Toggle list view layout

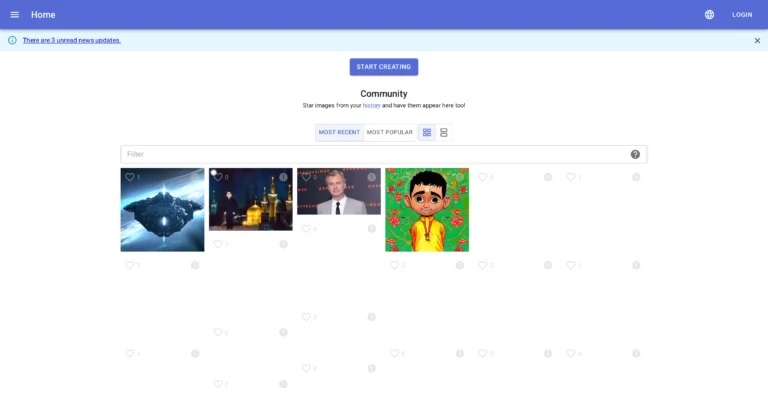tap(444, 132)
